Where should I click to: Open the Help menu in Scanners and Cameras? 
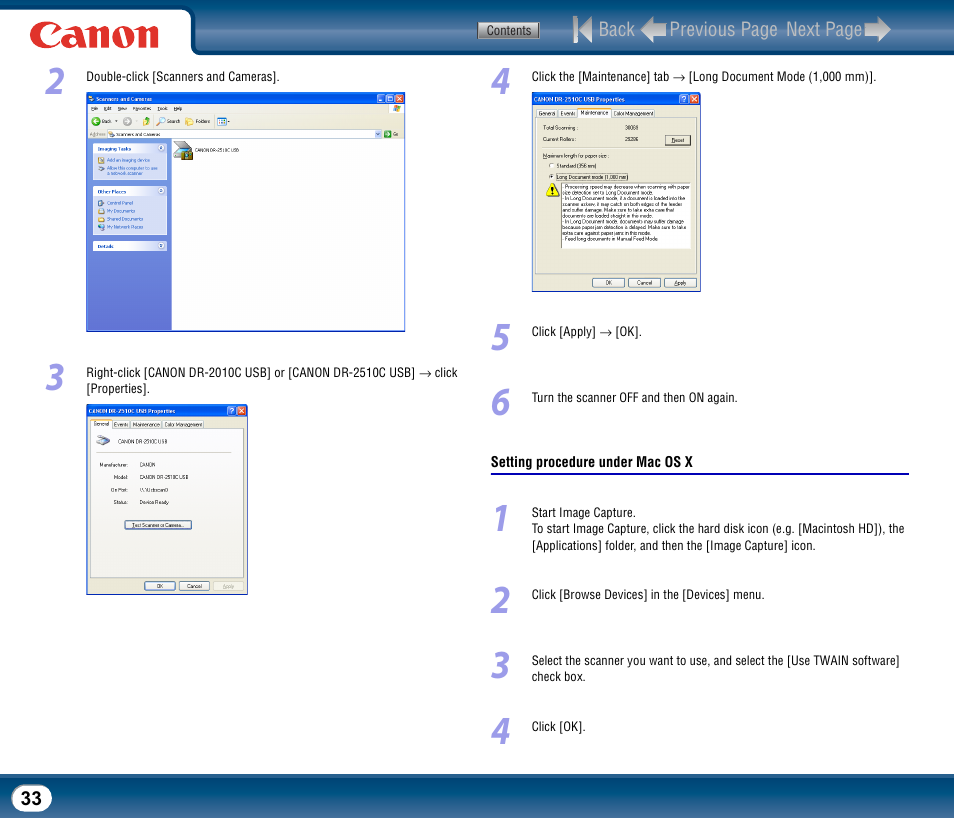[178, 108]
